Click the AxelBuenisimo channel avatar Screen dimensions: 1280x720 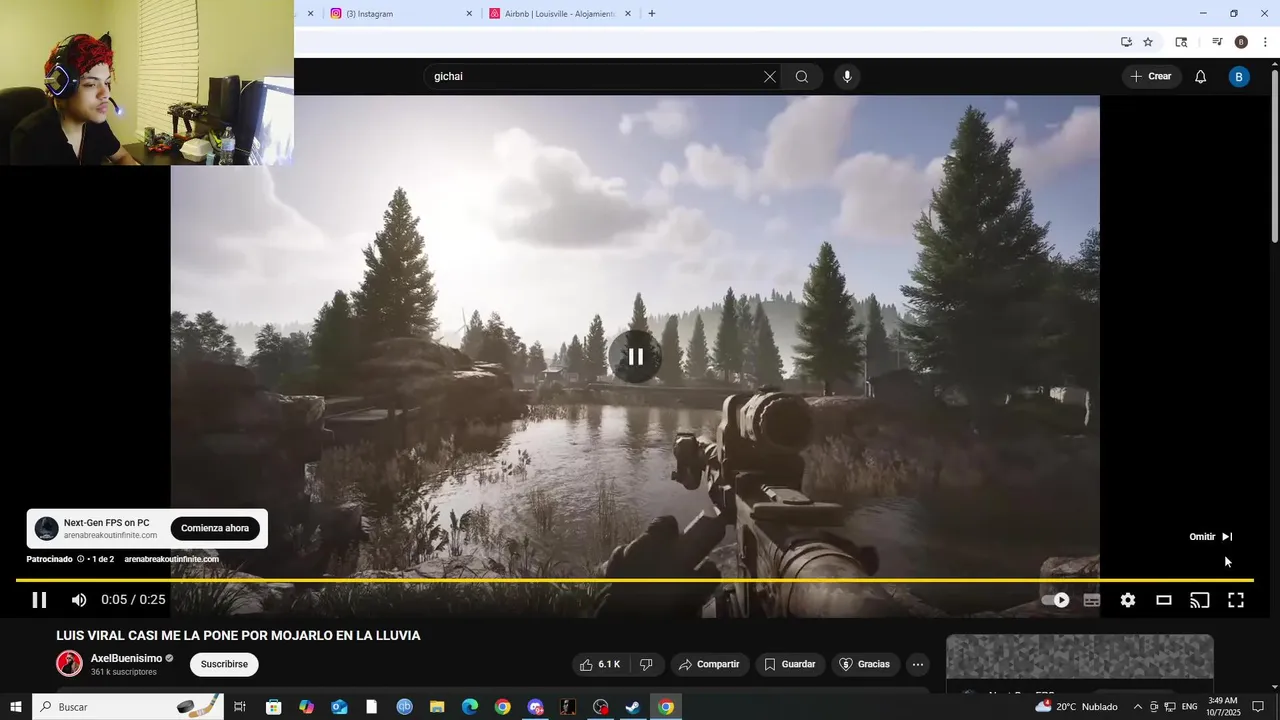pyautogui.click(x=69, y=663)
